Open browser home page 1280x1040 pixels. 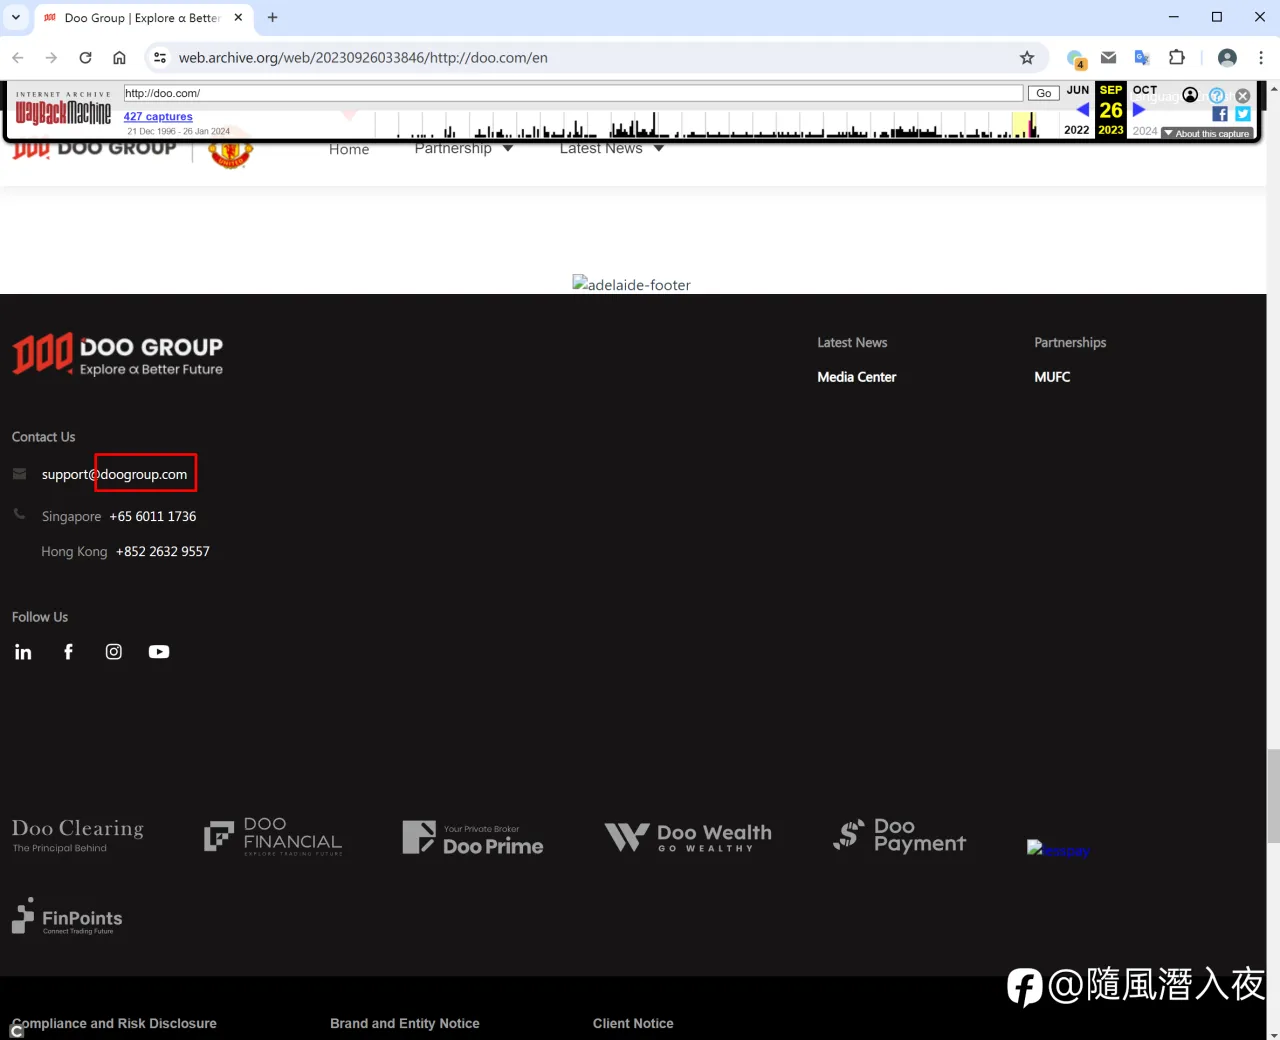point(119,58)
